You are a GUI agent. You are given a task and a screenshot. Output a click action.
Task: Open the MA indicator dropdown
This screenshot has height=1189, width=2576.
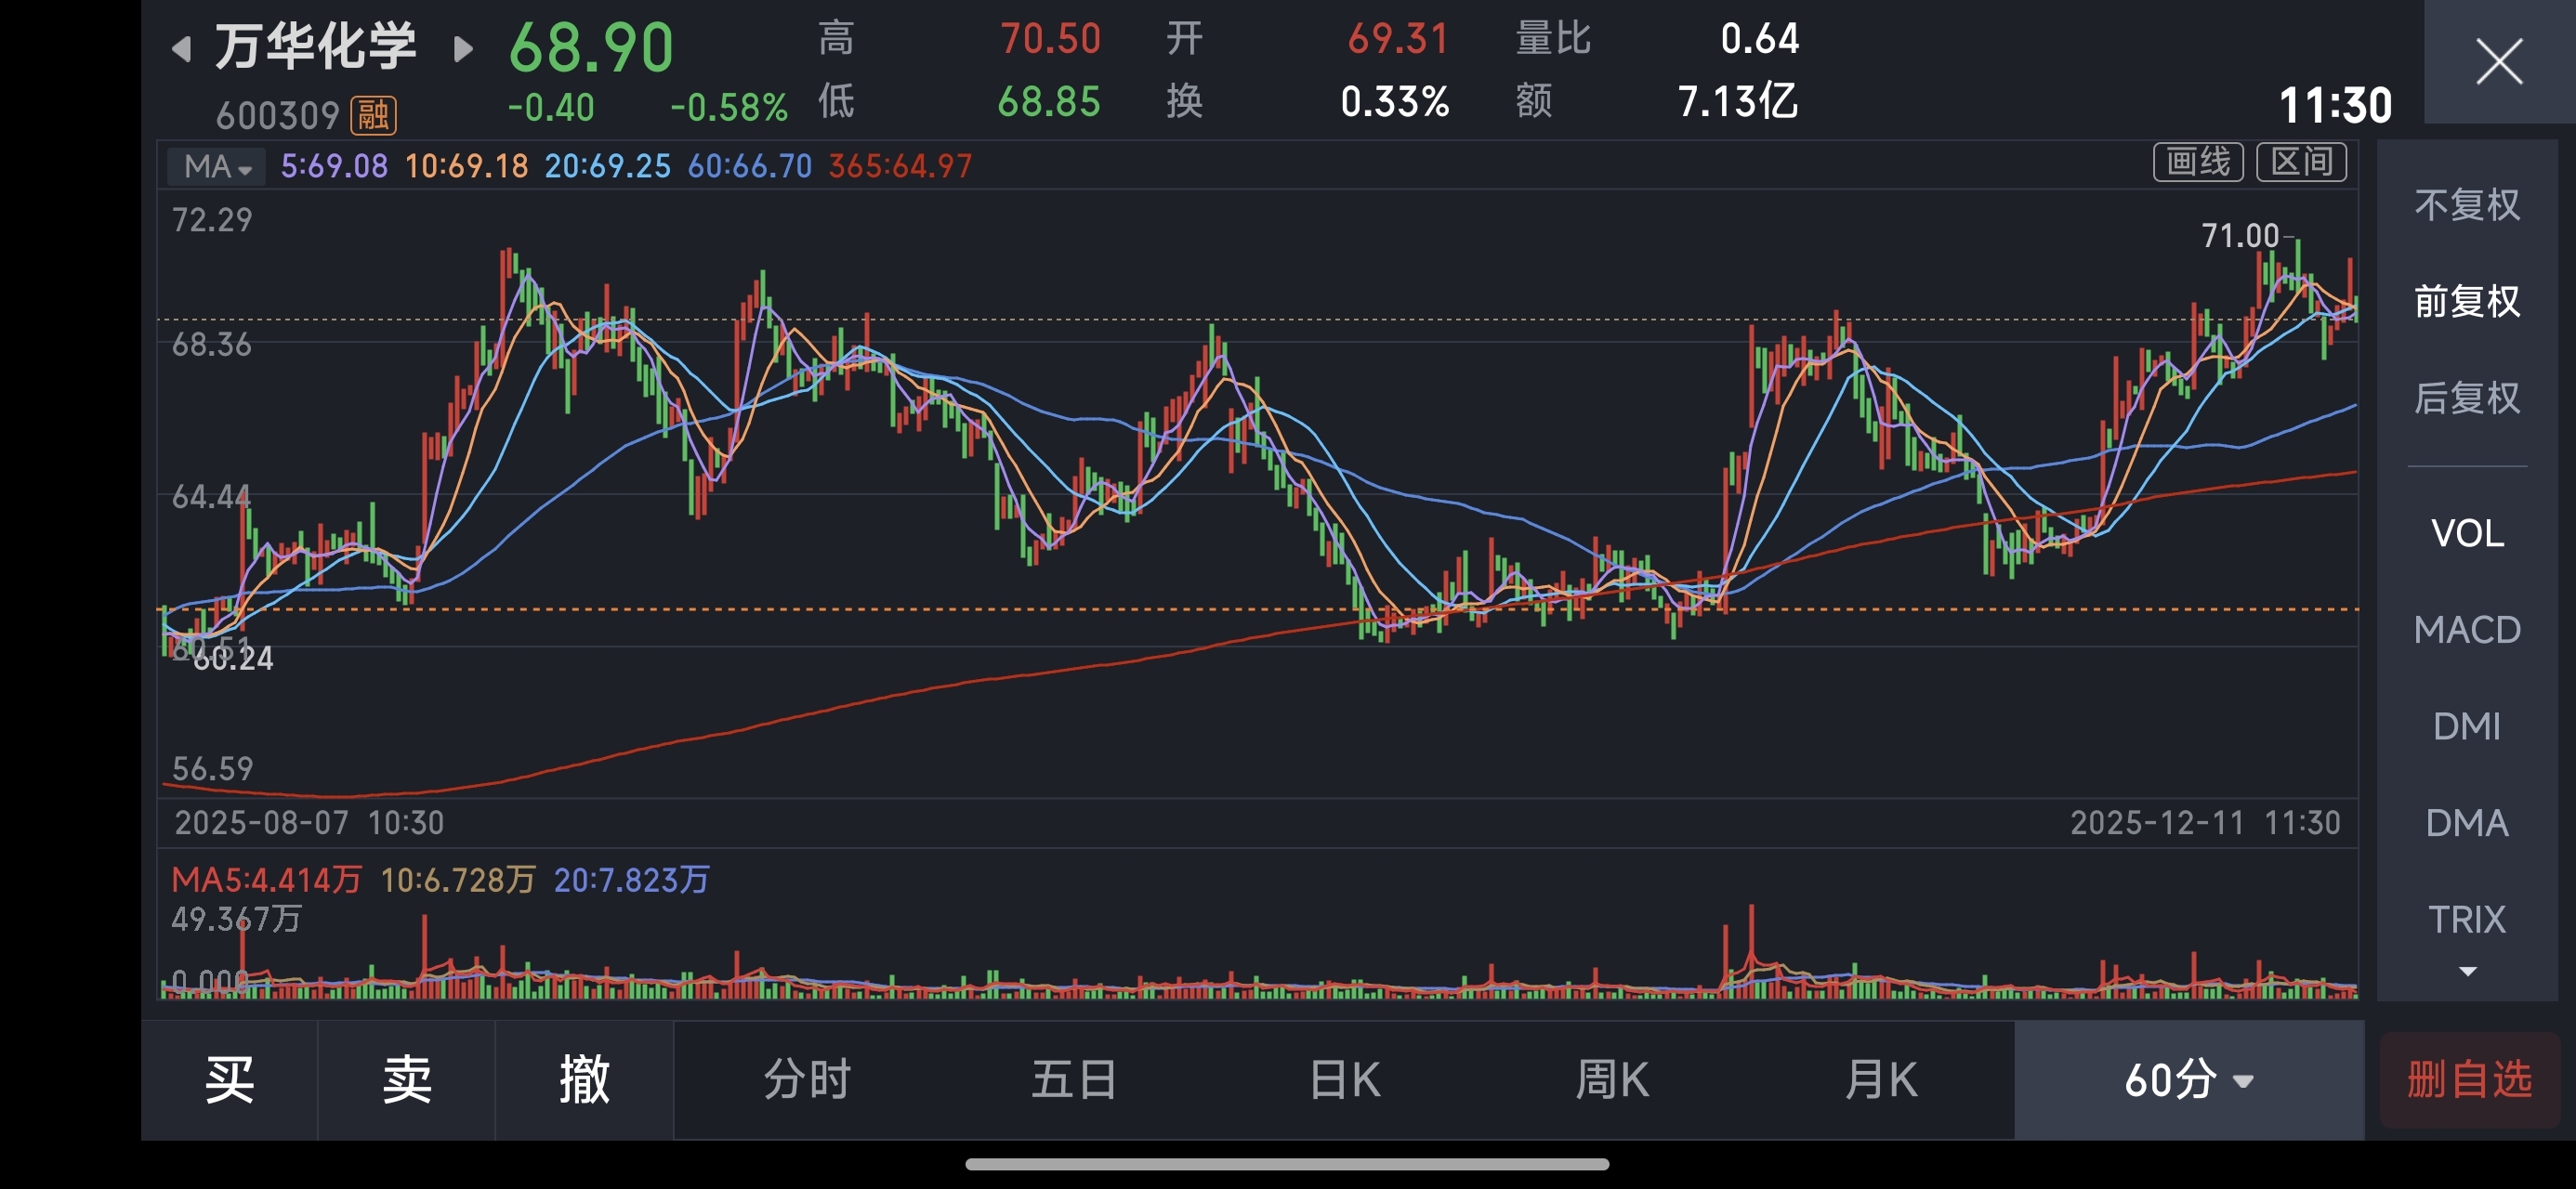[x=216, y=166]
